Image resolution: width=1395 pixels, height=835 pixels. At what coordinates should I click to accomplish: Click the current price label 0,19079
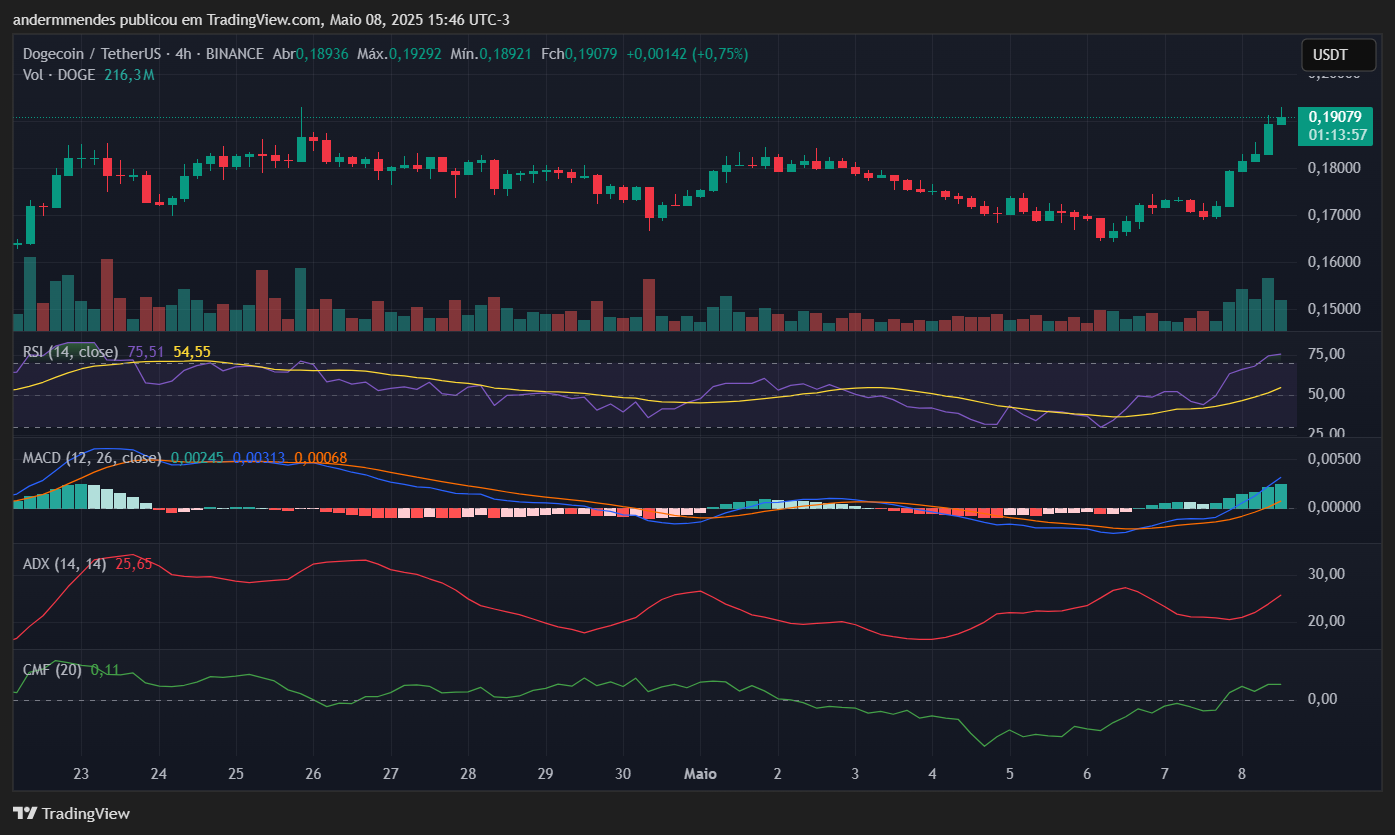(x=1334, y=117)
